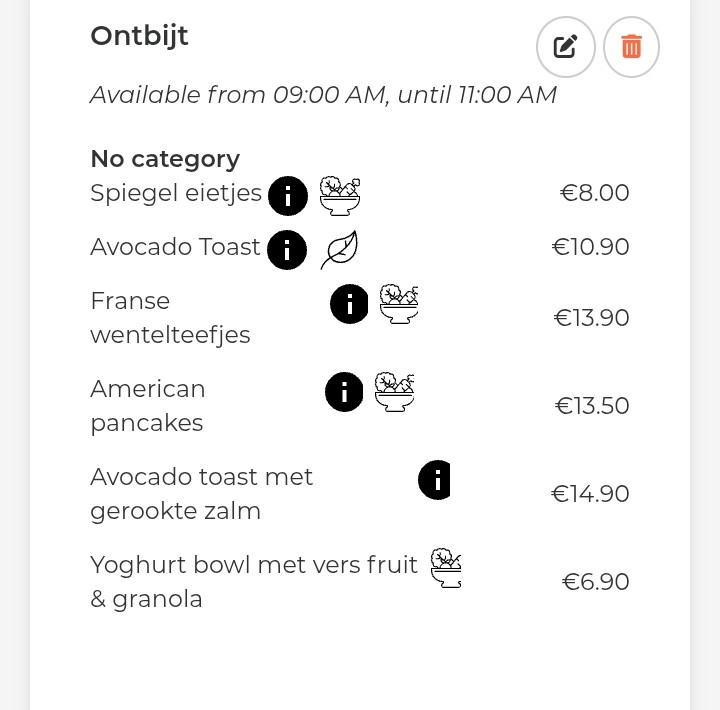Open the Franse wentelteefjes item
The width and height of the screenshot is (720, 710).
(170, 317)
